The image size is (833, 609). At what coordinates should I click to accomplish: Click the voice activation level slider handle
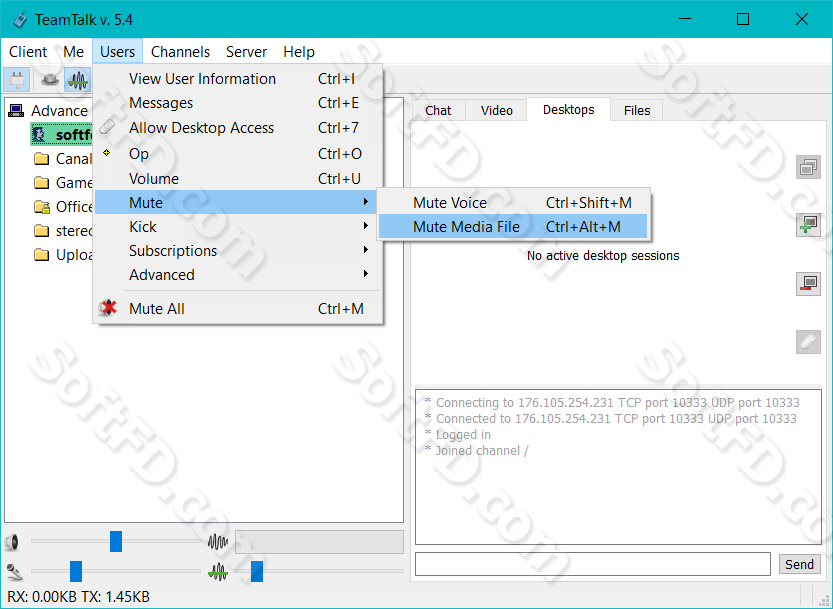coord(257,571)
